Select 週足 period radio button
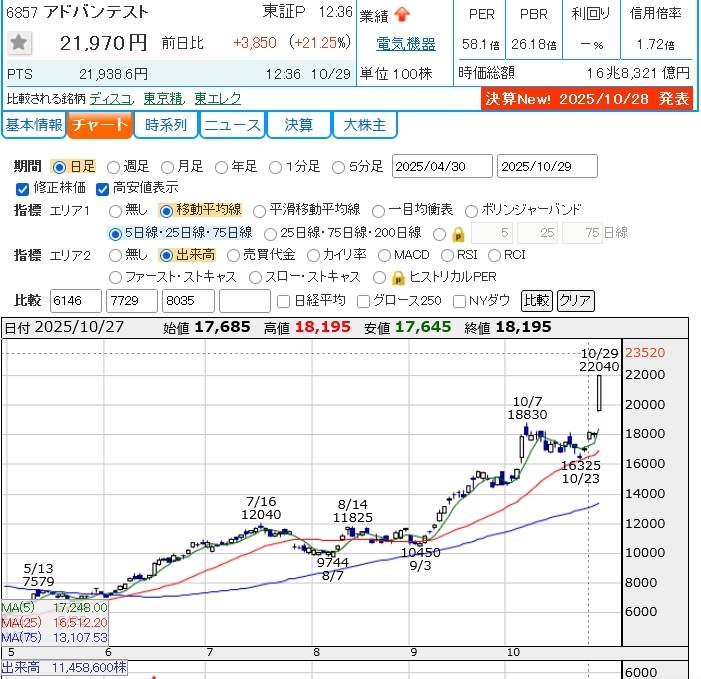This screenshot has width=701, height=679. click(113, 167)
